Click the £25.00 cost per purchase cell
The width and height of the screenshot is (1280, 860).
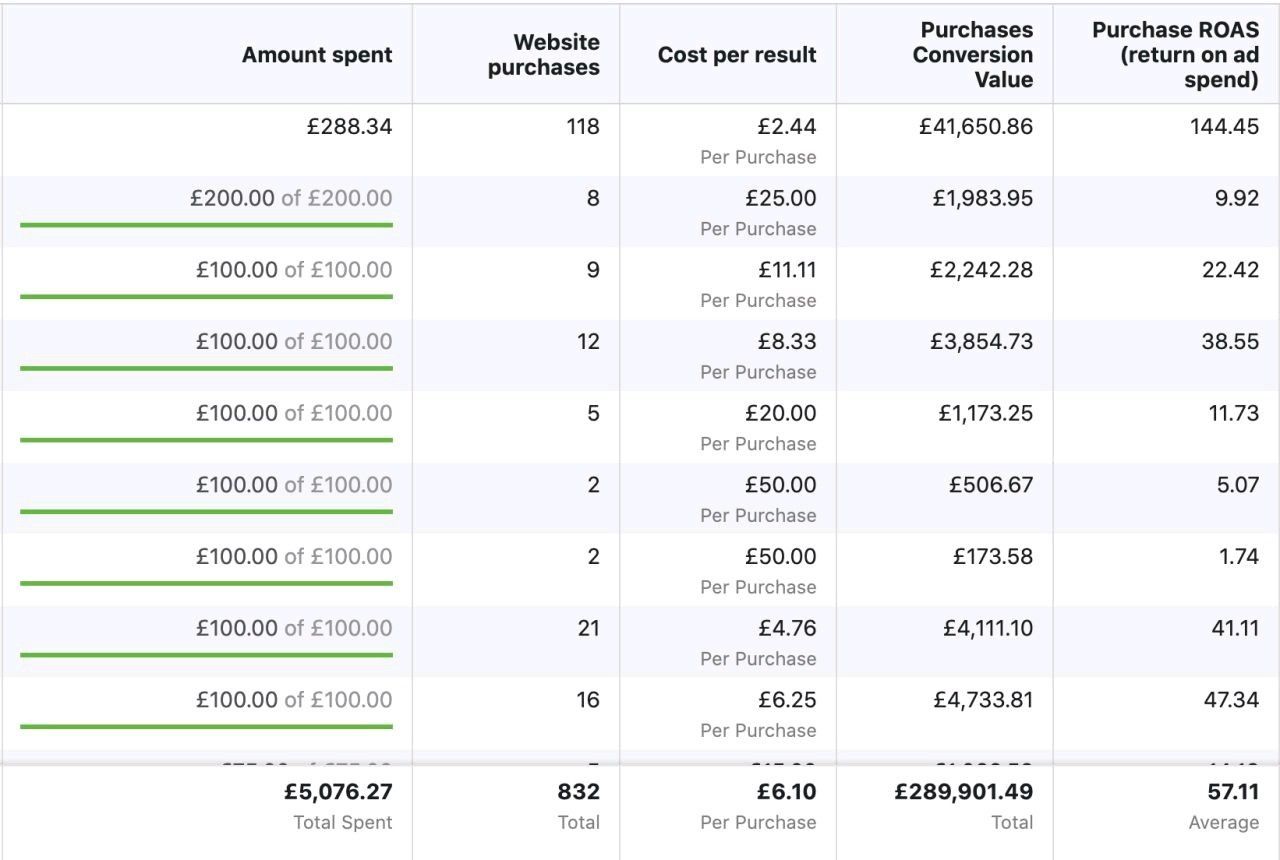[780, 198]
